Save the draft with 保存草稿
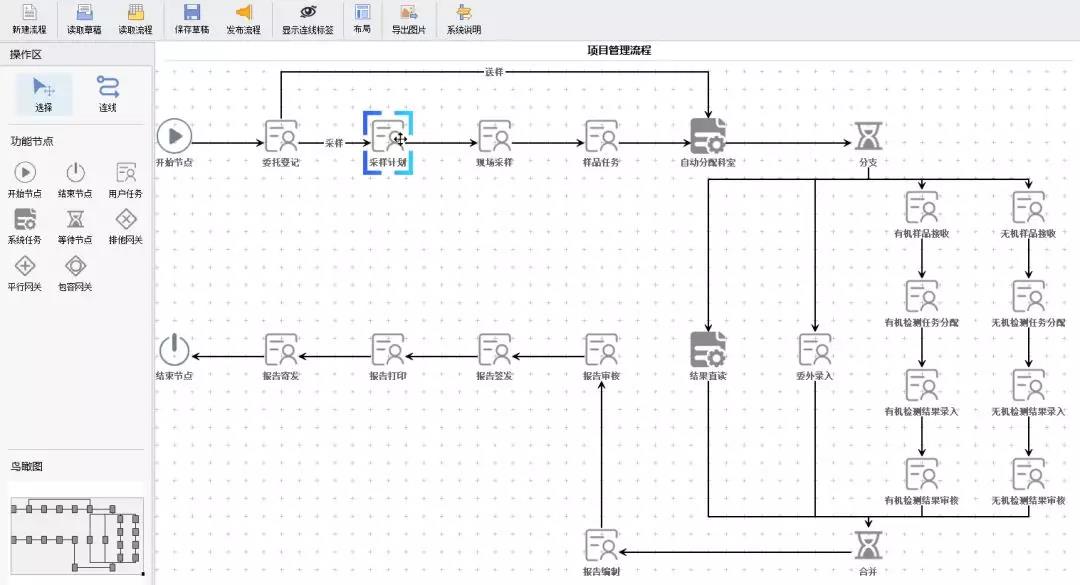1080x585 pixels. [191, 18]
